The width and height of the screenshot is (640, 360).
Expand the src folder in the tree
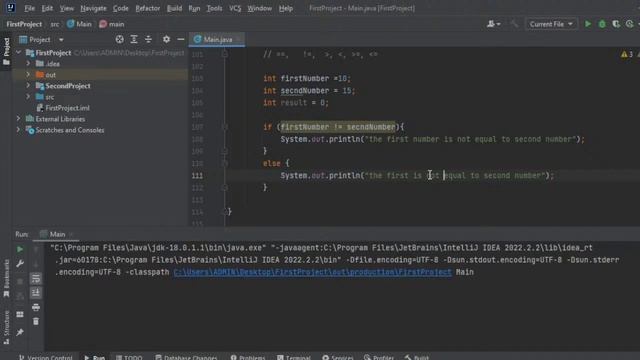[28, 97]
